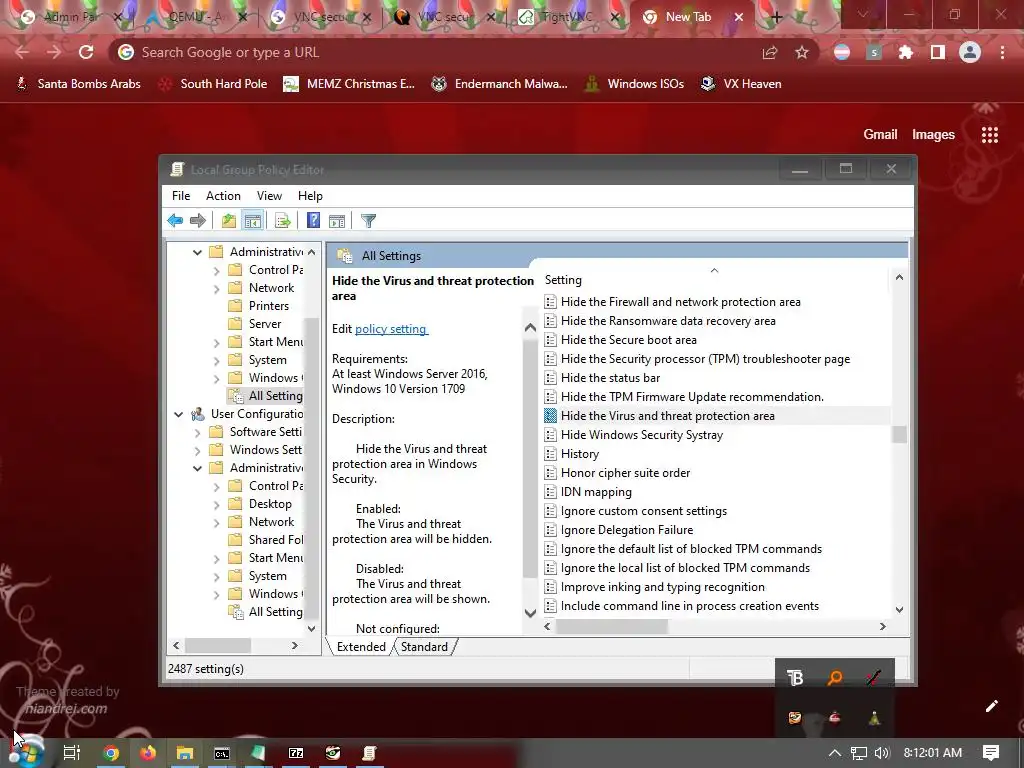Image resolution: width=1024 pixels, height=768 pixels.
Task: Click the share page icon in address bar
Action: 770,52
